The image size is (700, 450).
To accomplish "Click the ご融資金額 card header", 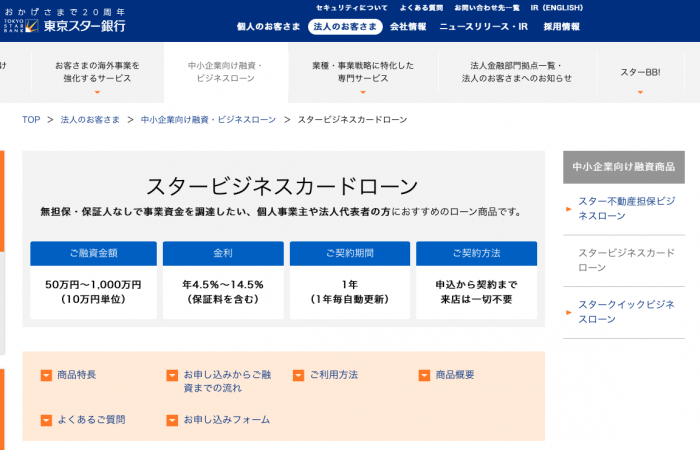I will pos(93,253).
